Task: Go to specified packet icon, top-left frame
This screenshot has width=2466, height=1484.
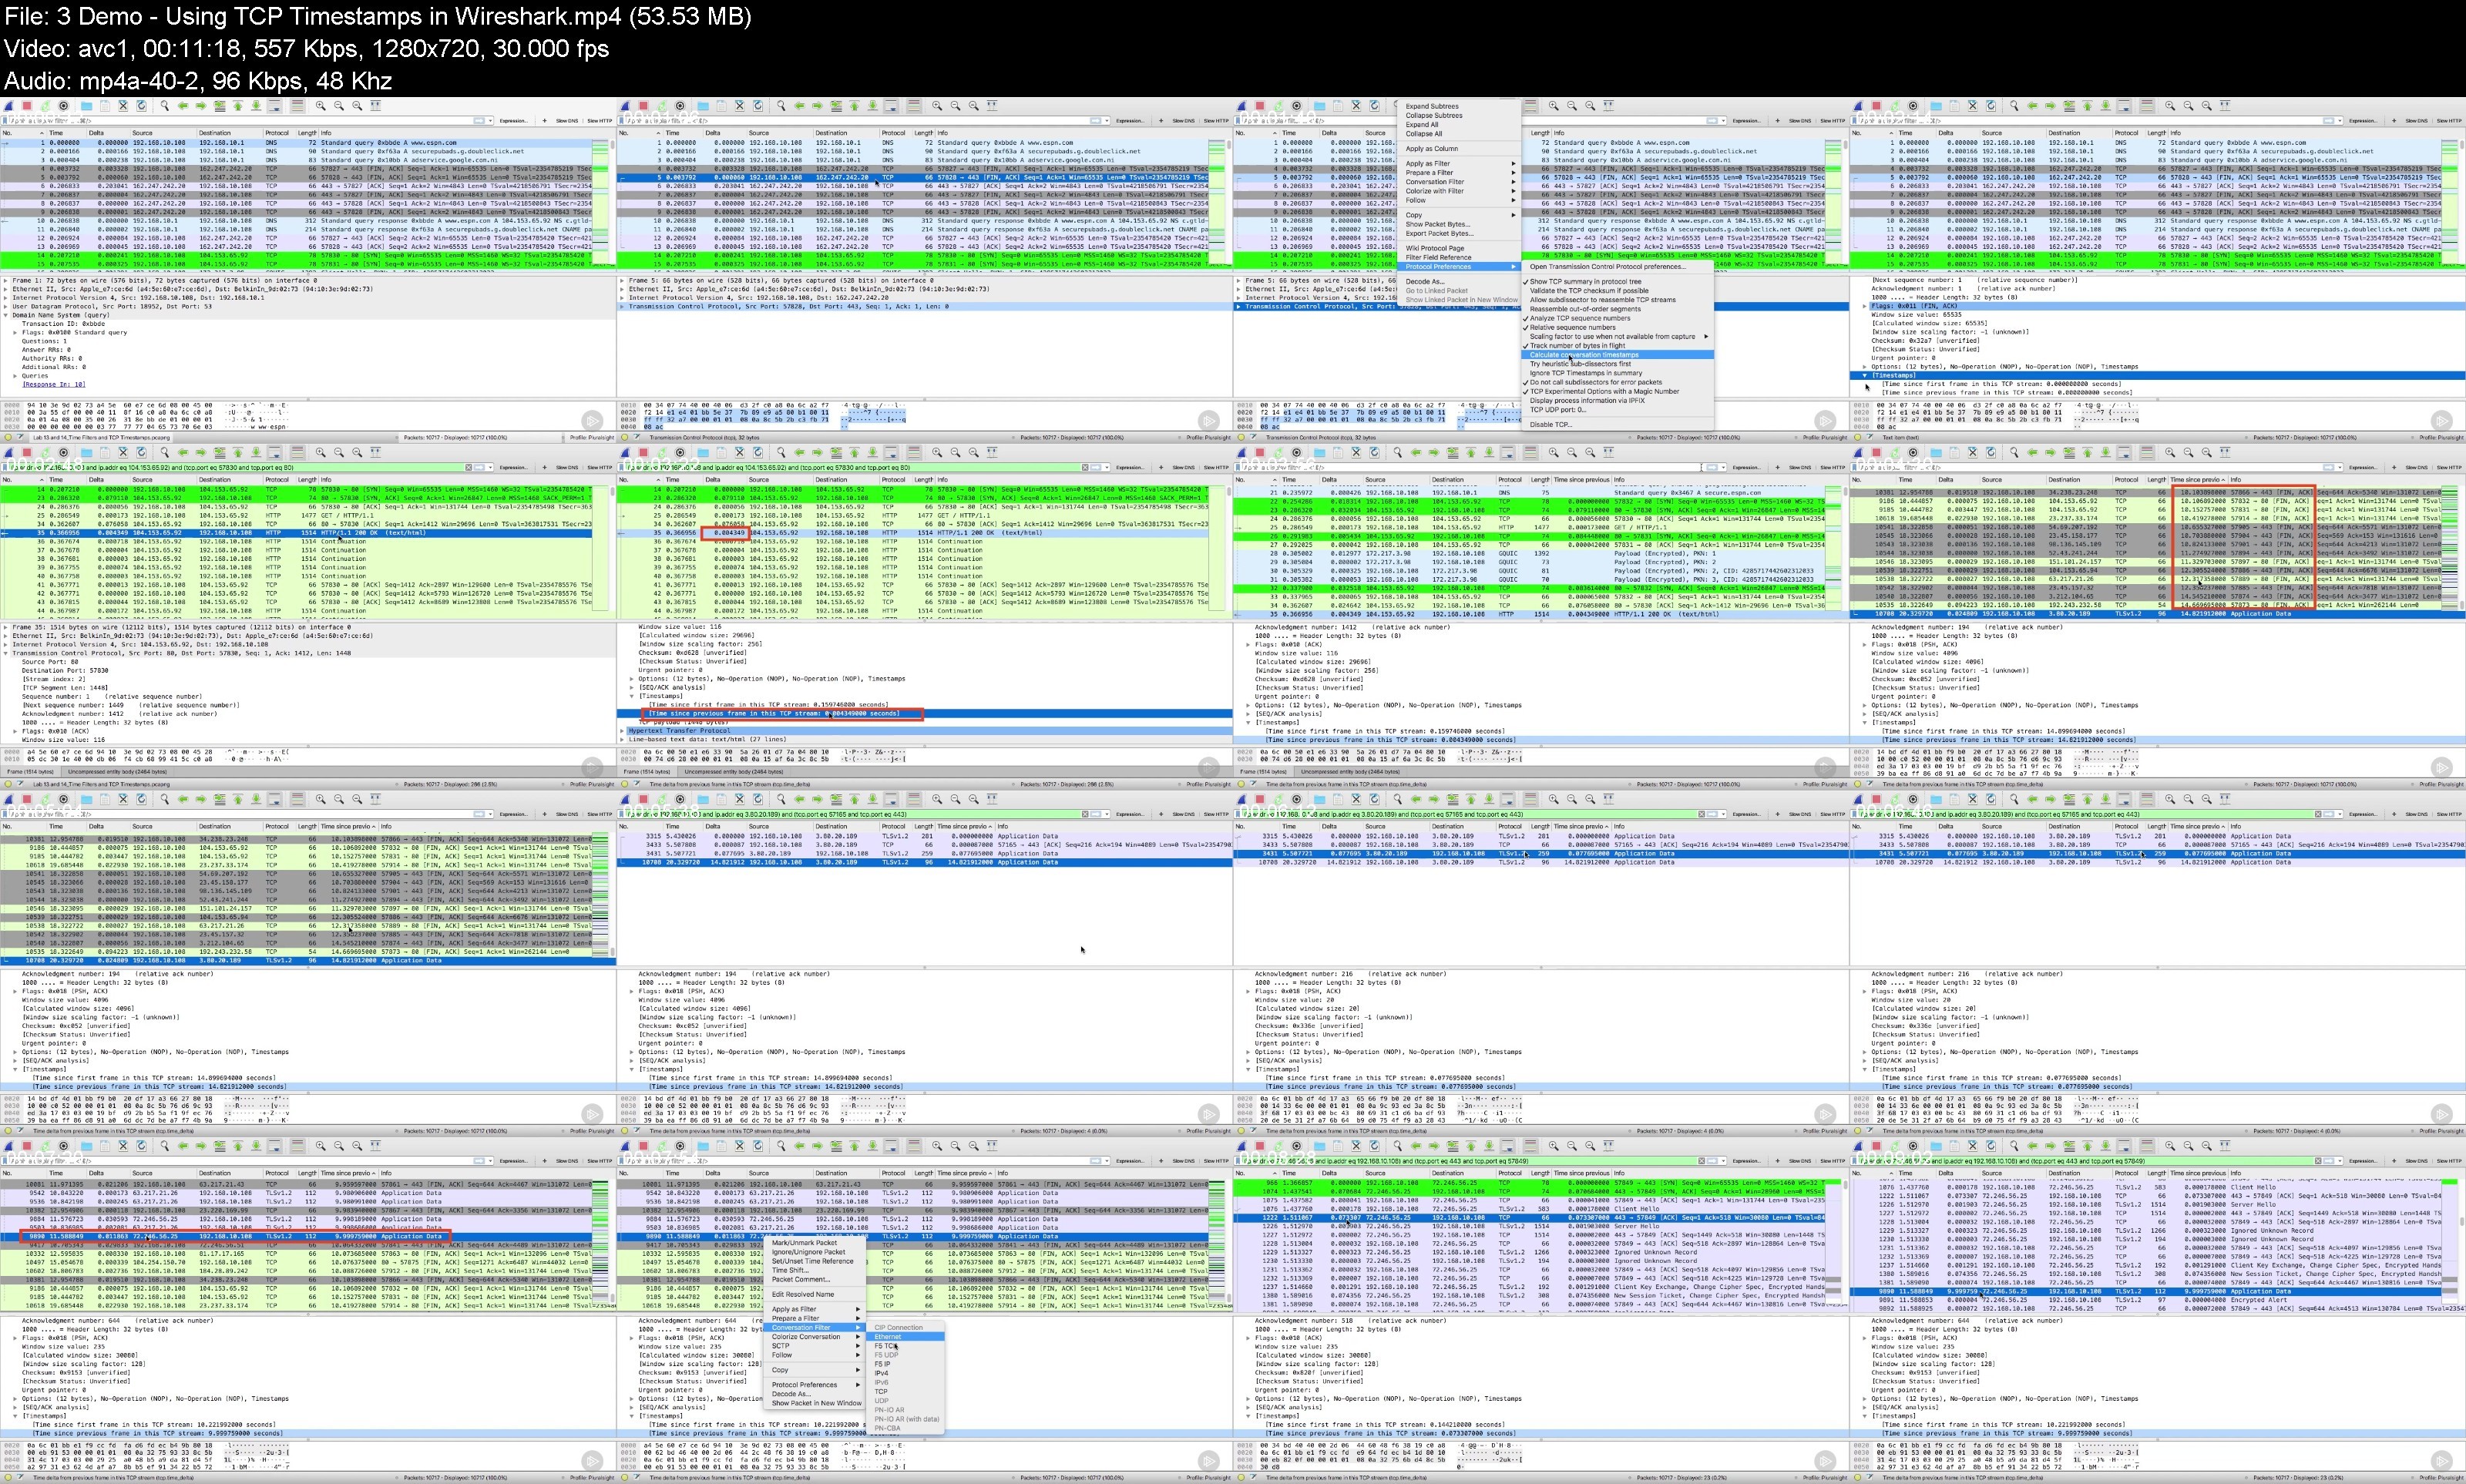Action: click(x=219, y=106)
